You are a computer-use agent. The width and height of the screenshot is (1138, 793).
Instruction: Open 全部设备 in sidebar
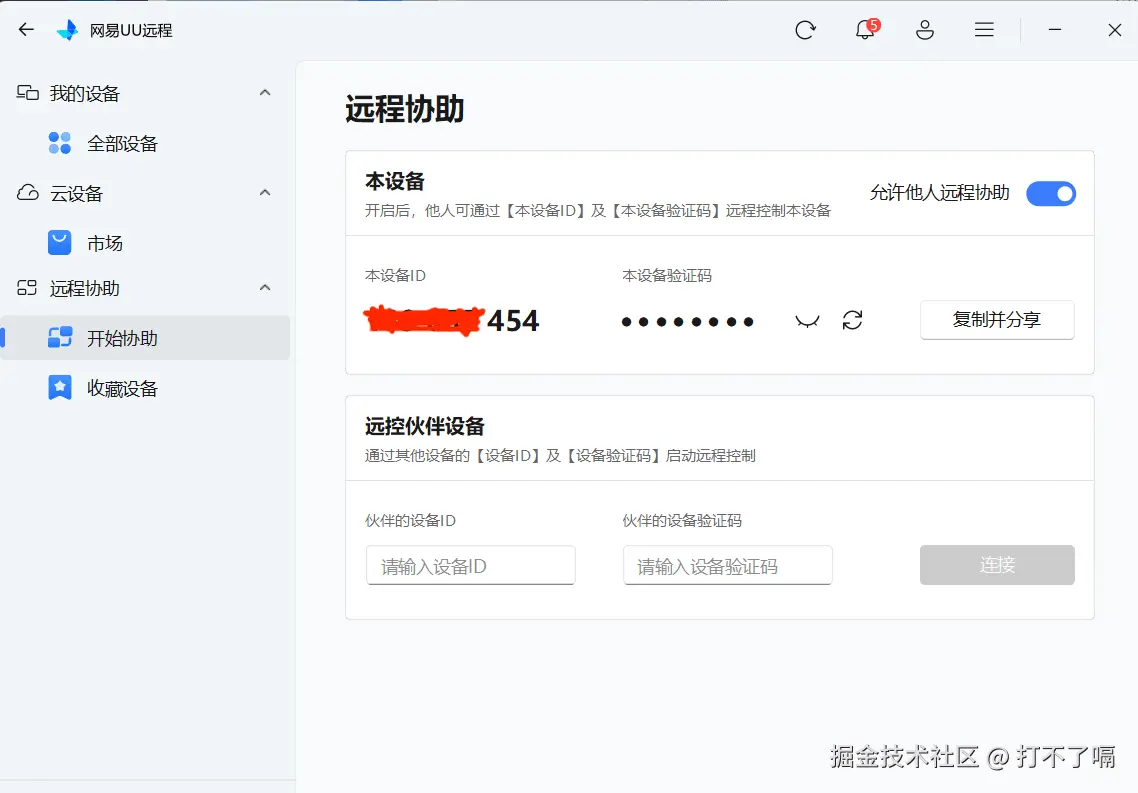click(x=145, y=144)
